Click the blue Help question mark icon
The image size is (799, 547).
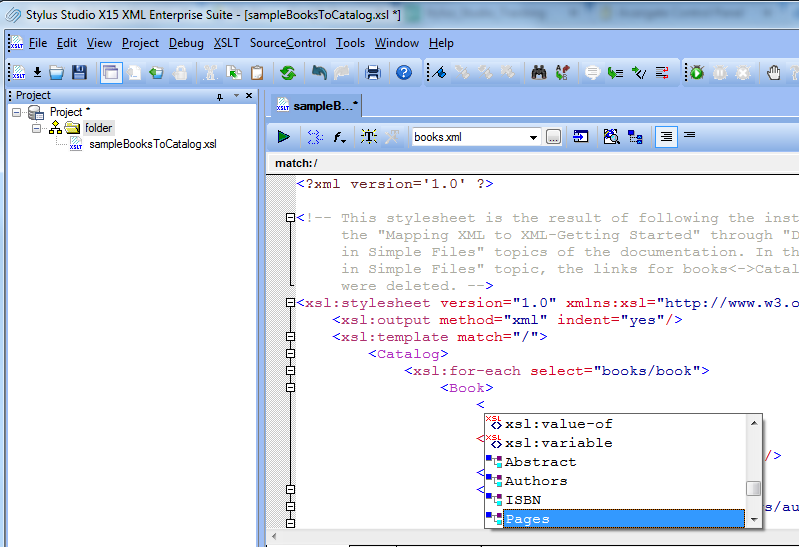tap(403, 72)
